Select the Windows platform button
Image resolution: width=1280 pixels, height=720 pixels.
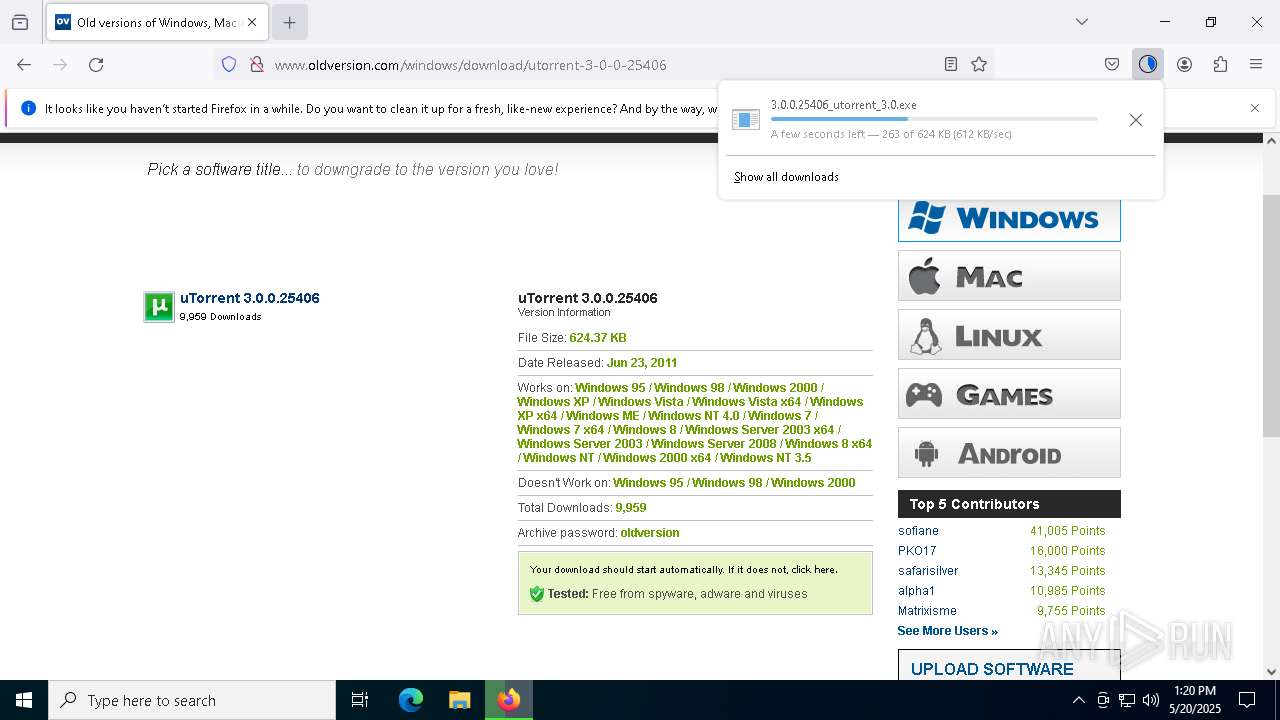[x=1009, y=218]
